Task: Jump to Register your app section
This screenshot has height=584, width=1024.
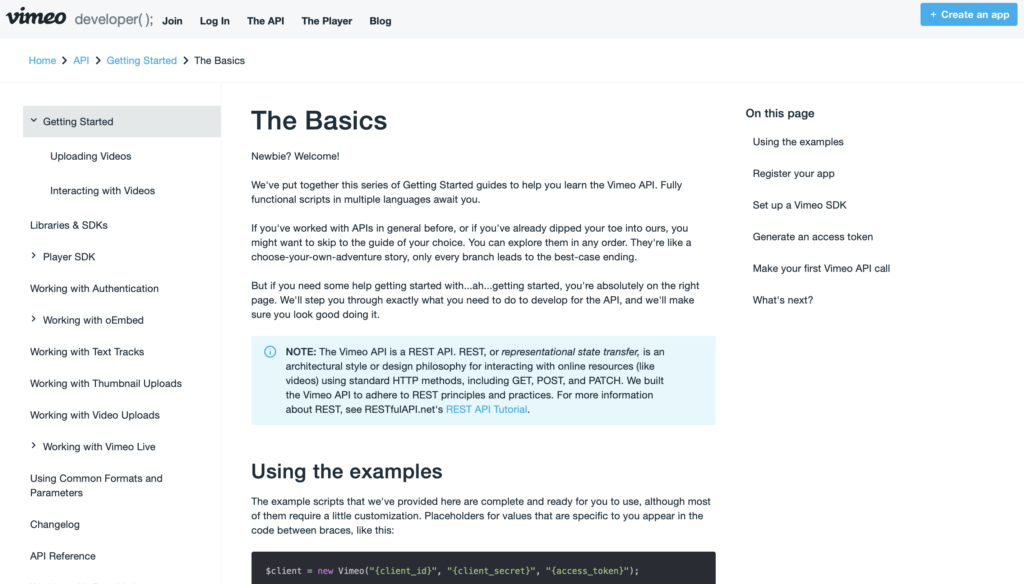Action: 793,174
